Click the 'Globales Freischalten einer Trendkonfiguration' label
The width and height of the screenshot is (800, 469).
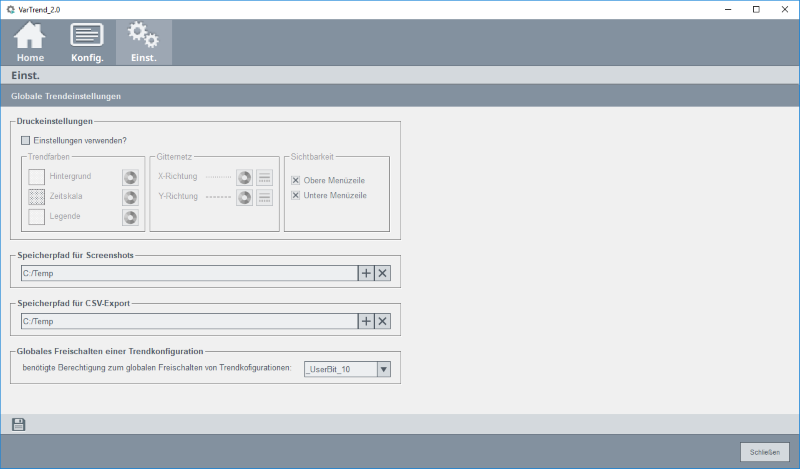[110, 351]
